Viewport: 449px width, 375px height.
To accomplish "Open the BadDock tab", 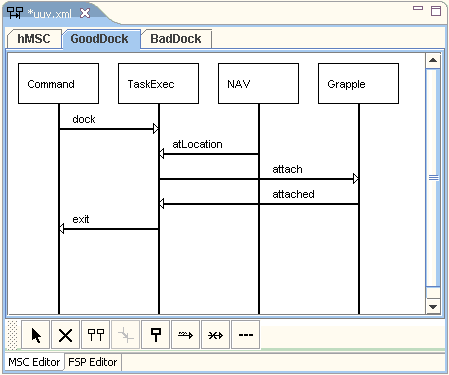I will pyautogui.click(x=176, y=39).
